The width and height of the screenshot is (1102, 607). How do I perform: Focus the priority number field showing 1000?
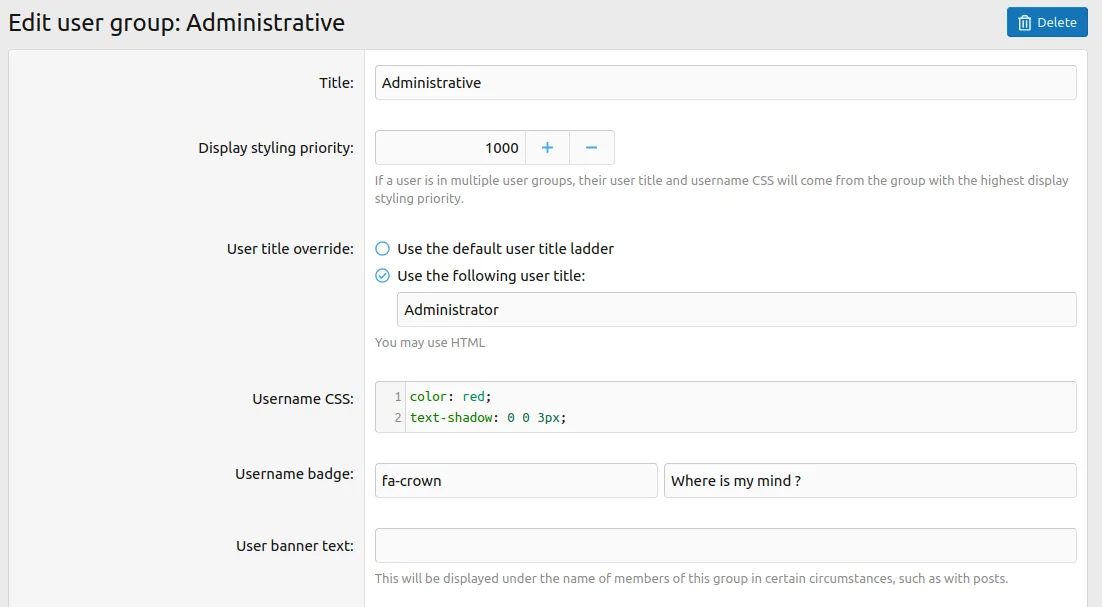450,148
